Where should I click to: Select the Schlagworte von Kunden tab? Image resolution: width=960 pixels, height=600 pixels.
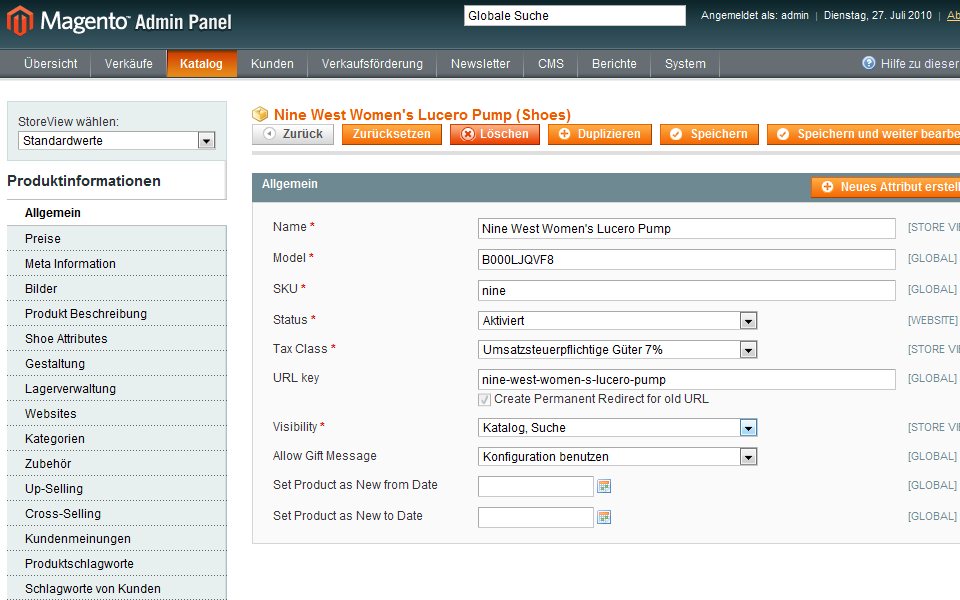116,589
